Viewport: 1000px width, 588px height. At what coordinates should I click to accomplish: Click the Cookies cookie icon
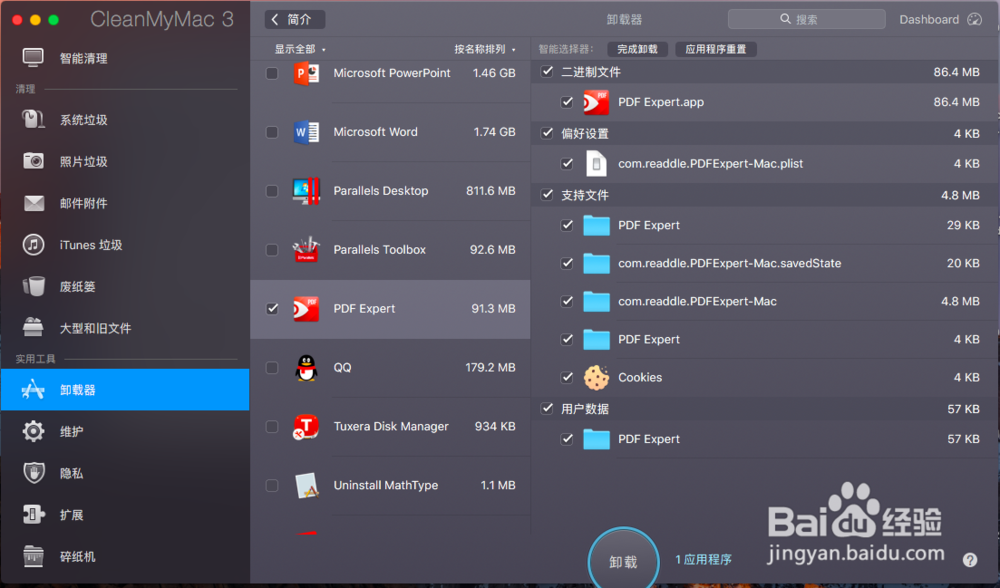click(596, 378)
